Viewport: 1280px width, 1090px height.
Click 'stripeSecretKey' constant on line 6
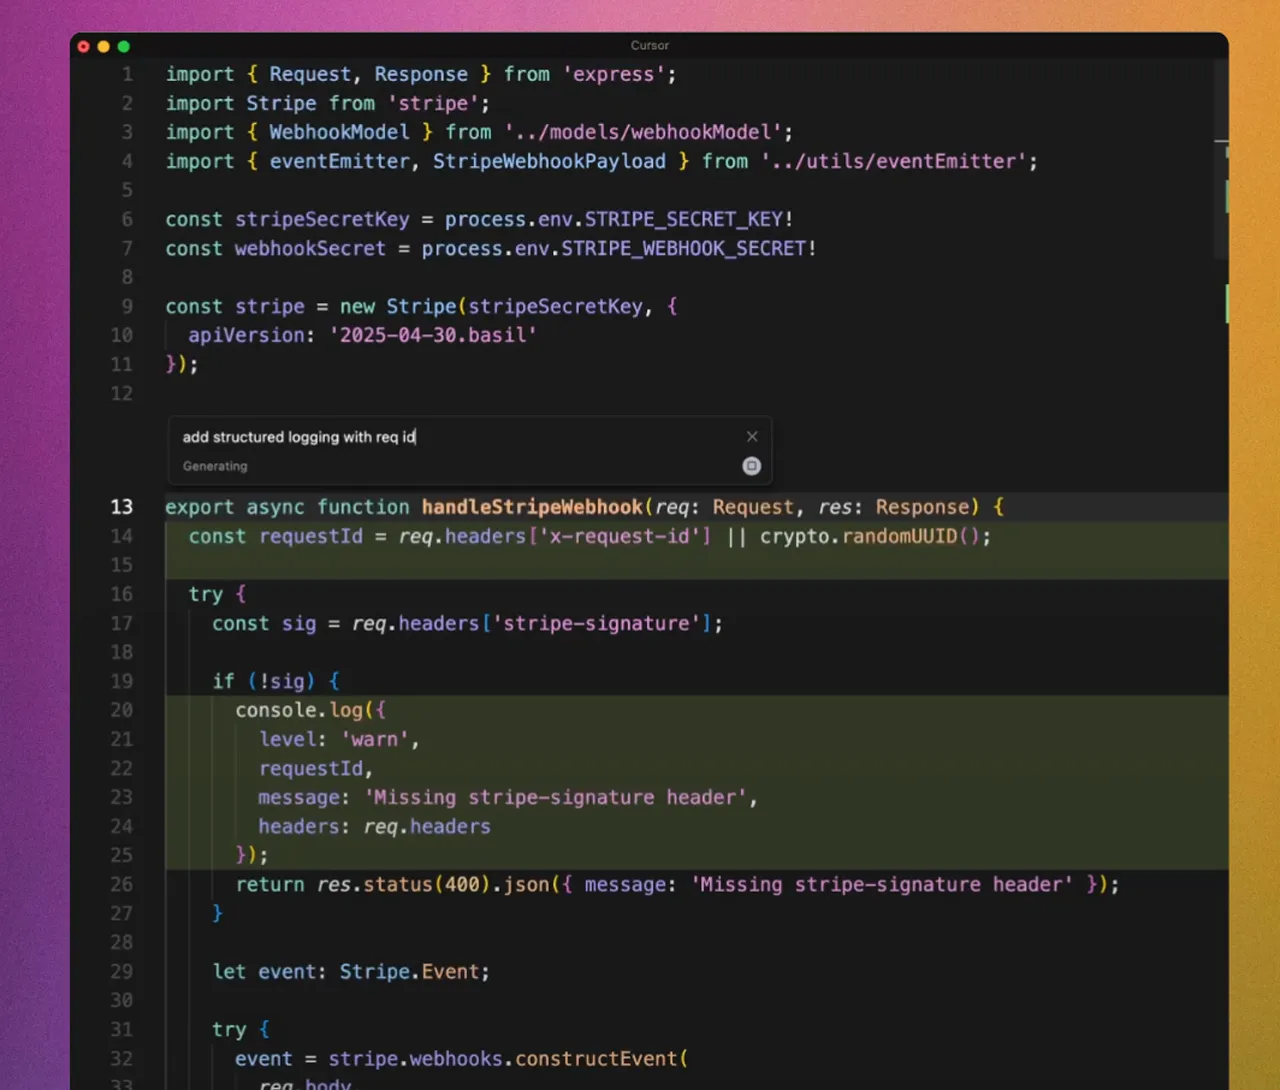322,219
